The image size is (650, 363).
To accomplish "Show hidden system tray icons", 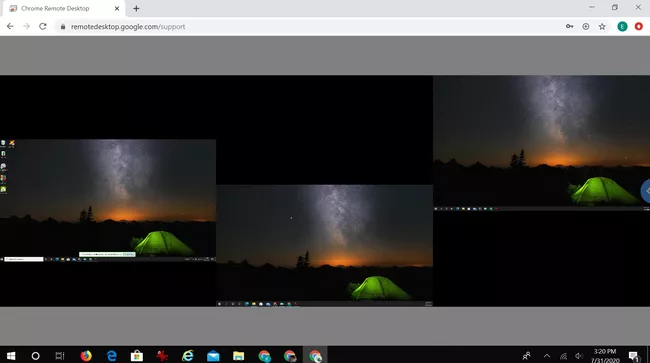I will tap(547, 356).
